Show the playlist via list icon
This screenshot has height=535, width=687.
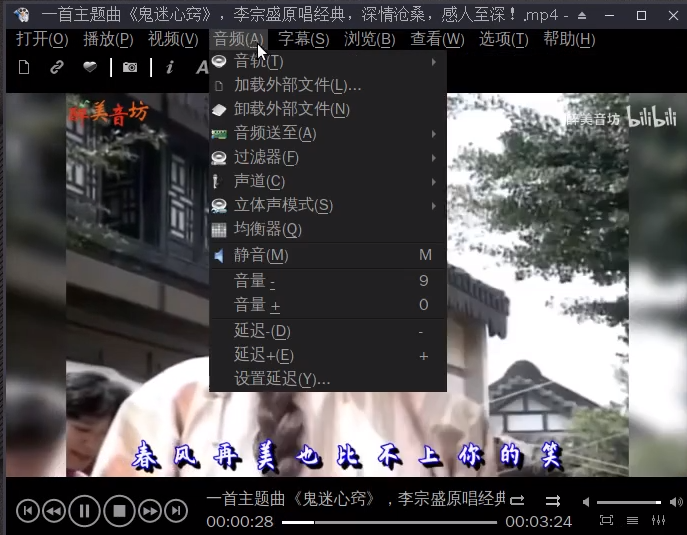(632, 520)
